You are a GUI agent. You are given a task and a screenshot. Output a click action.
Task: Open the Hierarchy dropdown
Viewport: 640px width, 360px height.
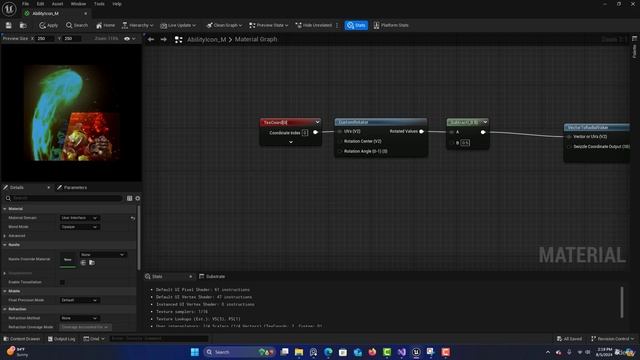(138, 25)
